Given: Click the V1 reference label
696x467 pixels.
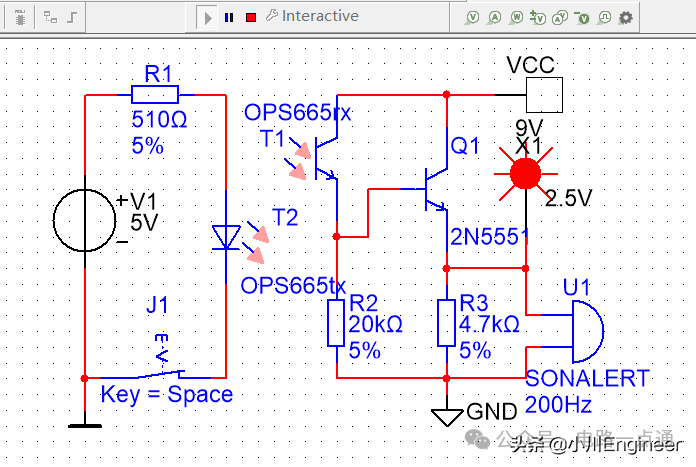Looking at the screenshot, I should click(142, 202).
